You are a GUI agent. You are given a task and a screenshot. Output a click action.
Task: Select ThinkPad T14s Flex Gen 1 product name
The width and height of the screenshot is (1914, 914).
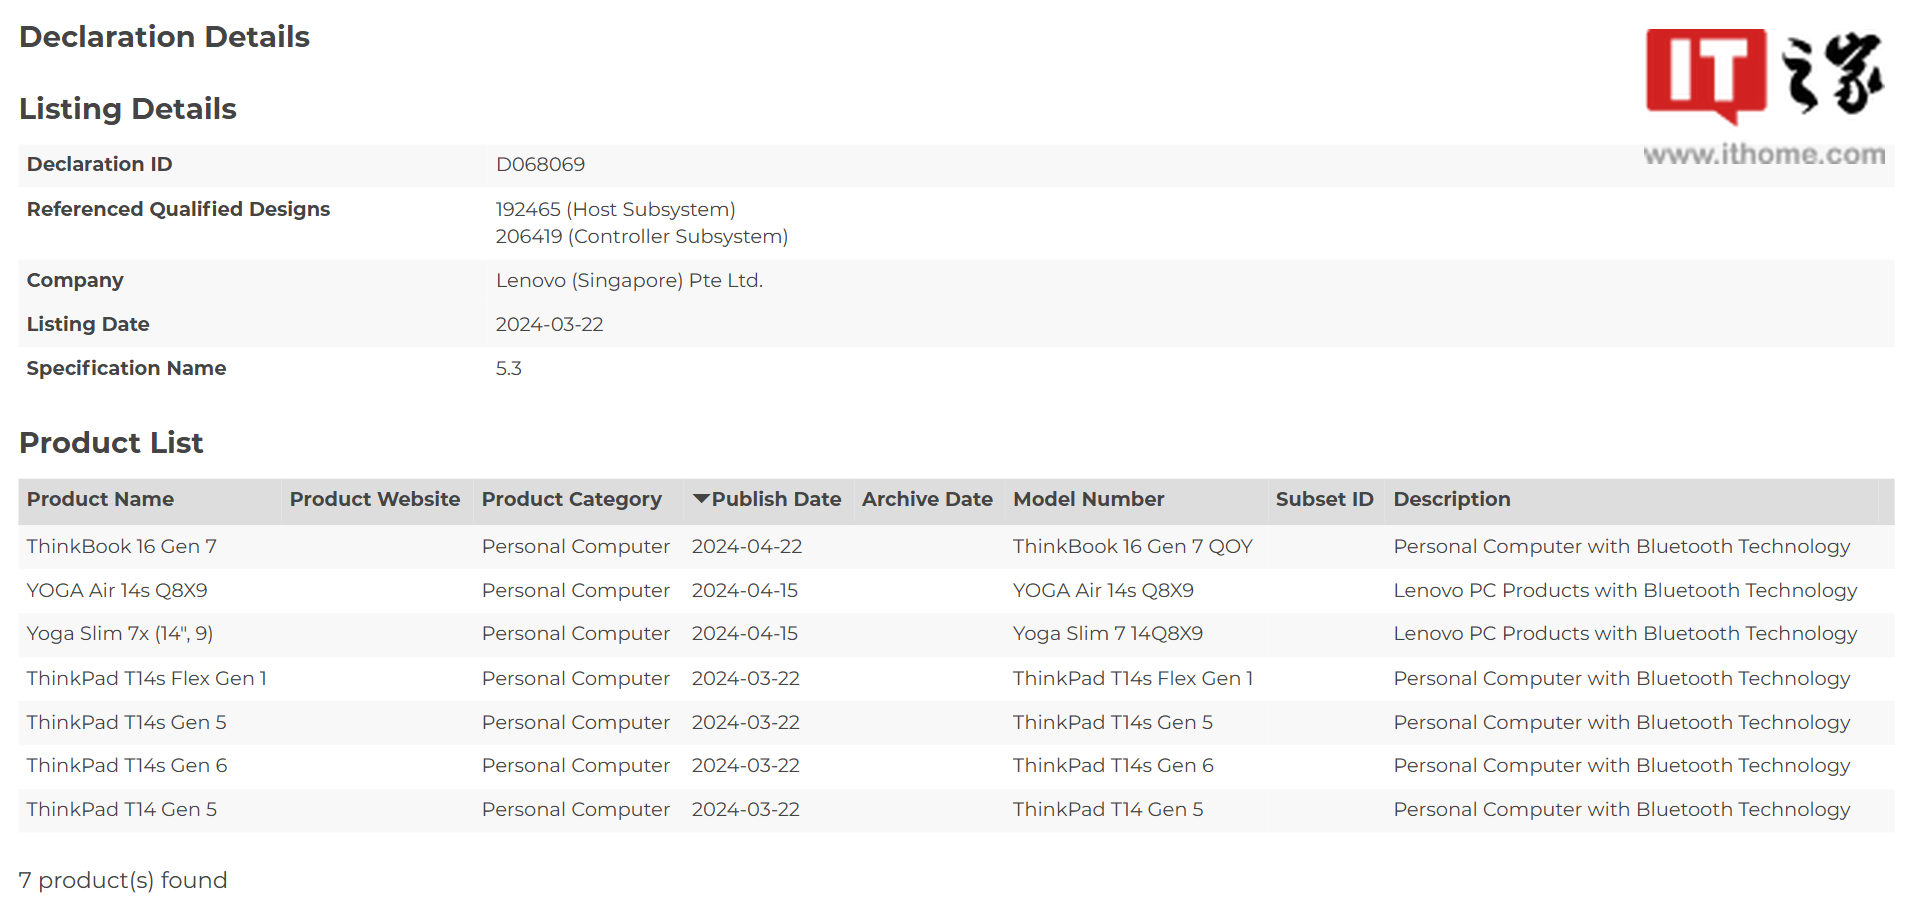[x=146, y=679]
